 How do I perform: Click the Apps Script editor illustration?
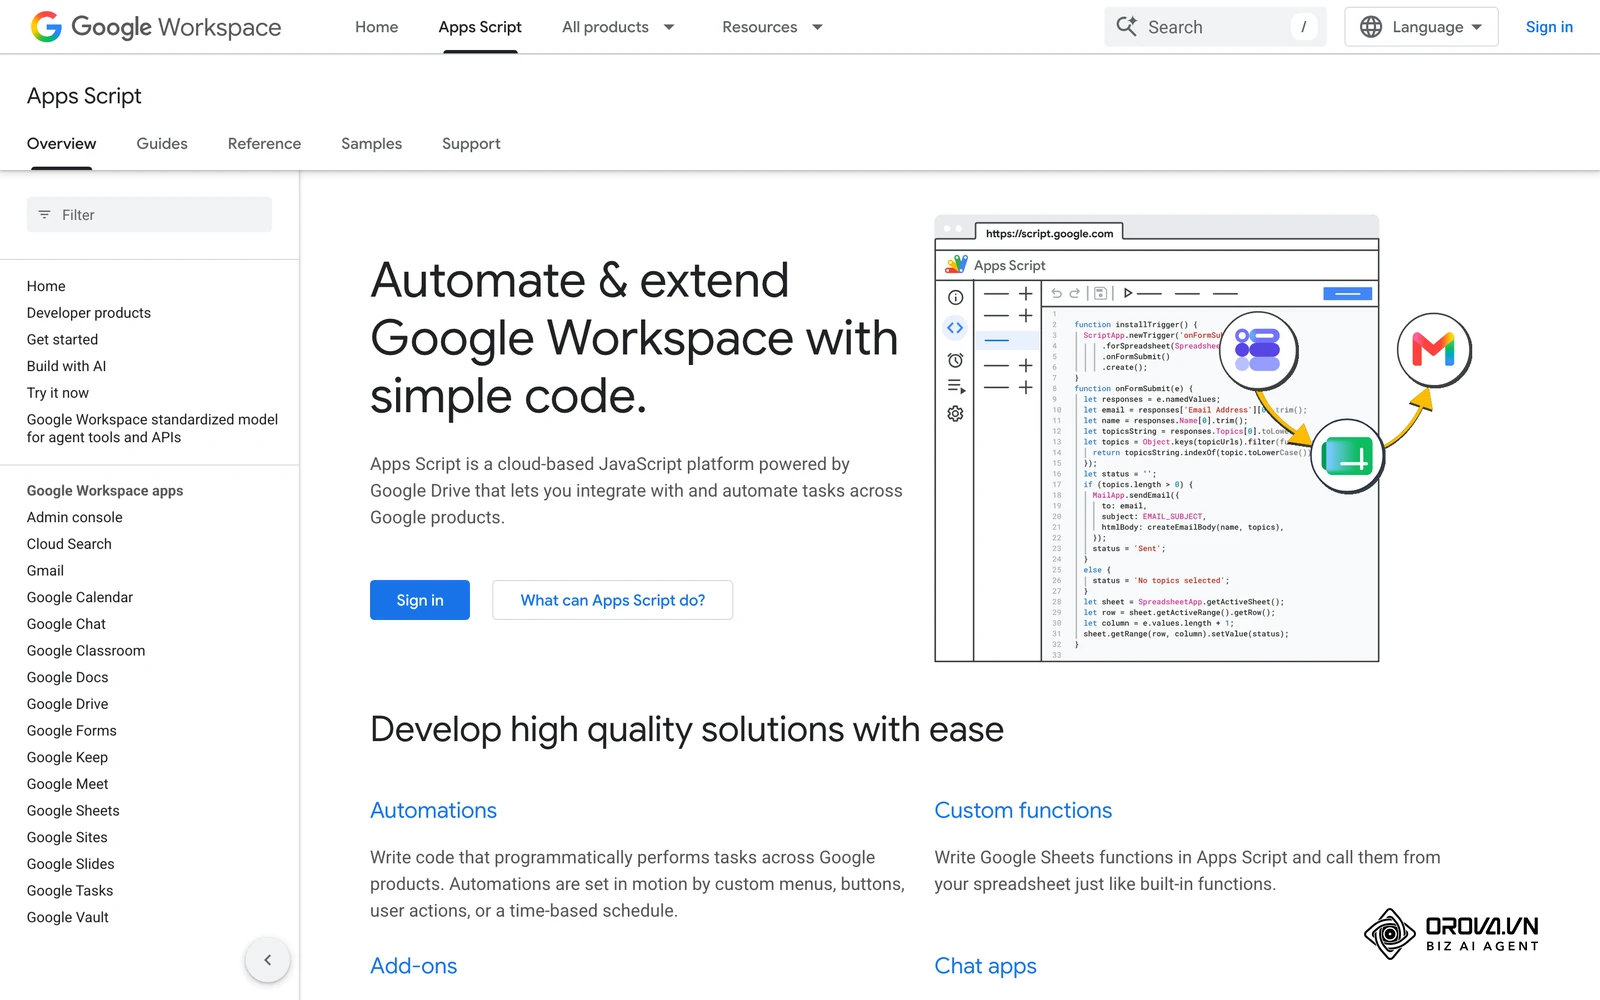pyautogui.click(x=1202, y=438)
